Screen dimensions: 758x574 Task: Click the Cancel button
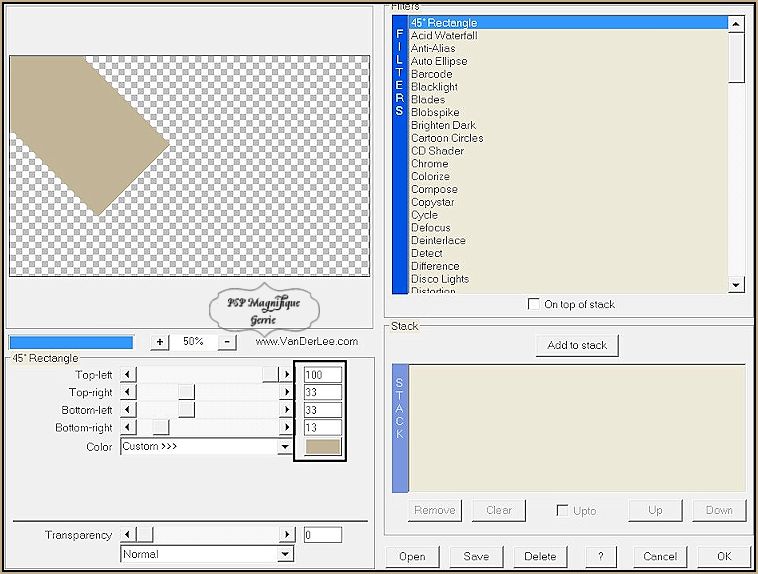pos(660,557)
